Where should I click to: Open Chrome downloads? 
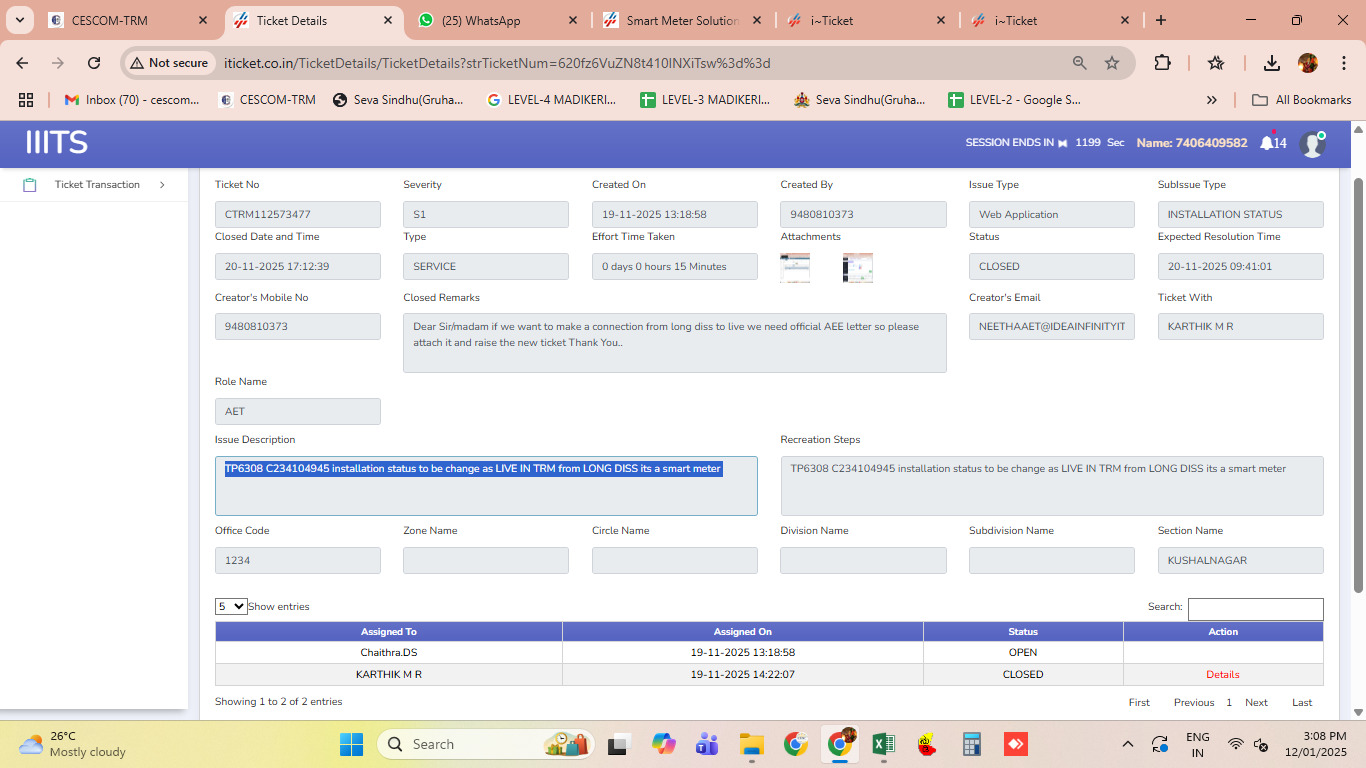click(x=1271, y=63)
